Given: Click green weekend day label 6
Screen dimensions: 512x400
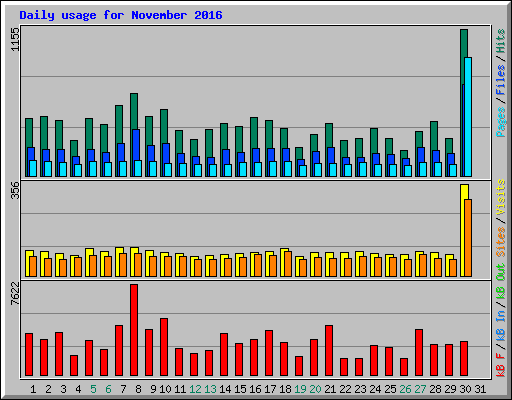Looking at the screenshot, I should (108, 389).
